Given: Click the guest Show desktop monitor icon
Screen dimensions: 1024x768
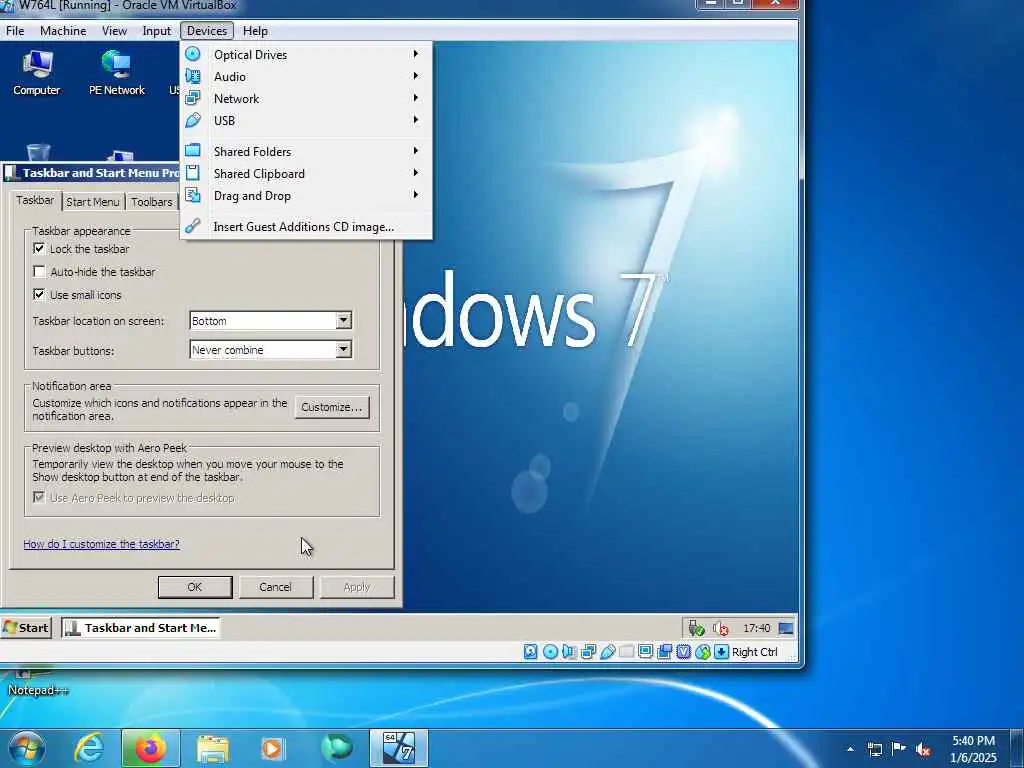Looking at the screenshot, I should [x=786, y=628].
